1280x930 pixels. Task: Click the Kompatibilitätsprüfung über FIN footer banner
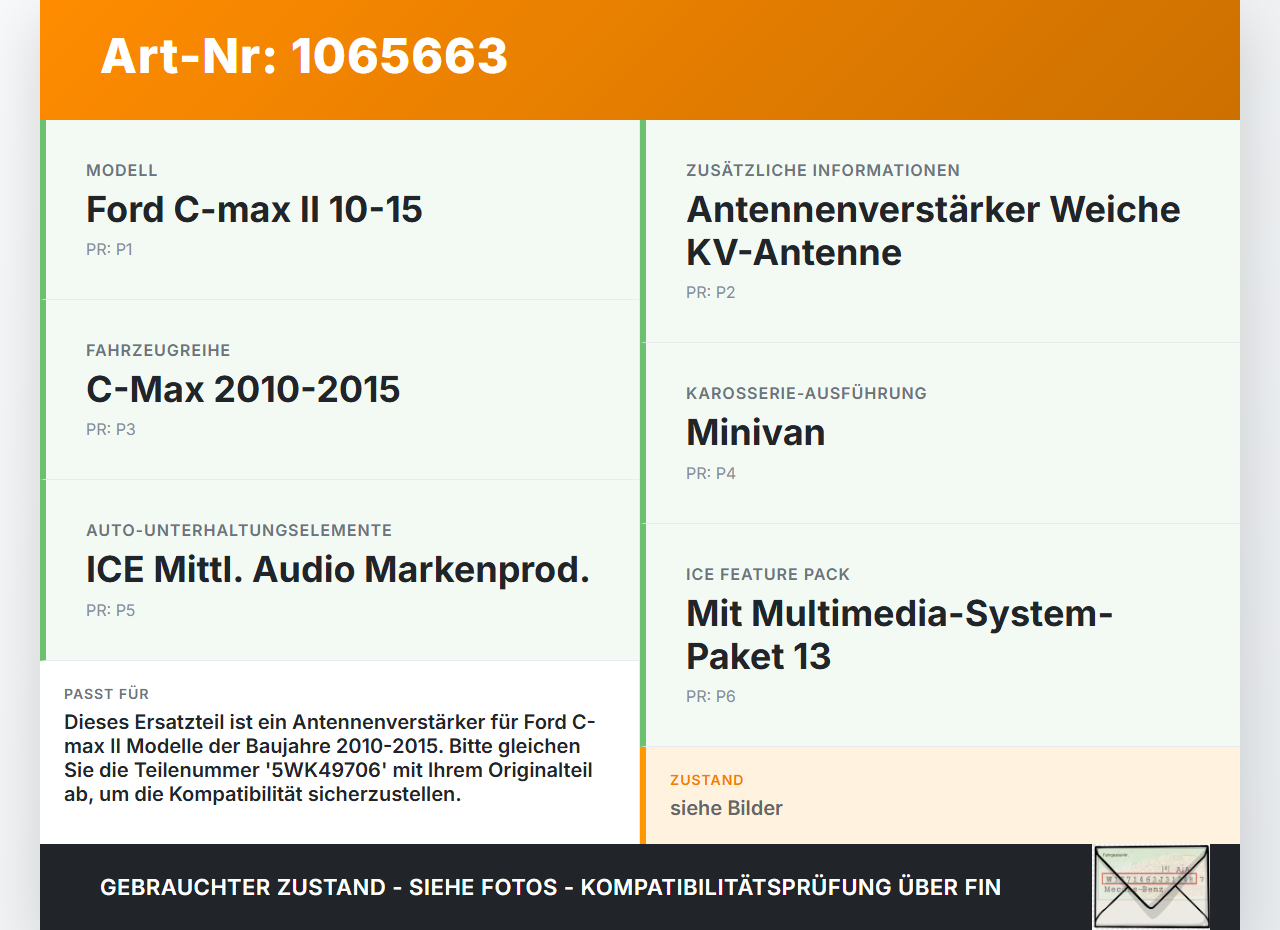pyautogui.click(x=550, y=887)
